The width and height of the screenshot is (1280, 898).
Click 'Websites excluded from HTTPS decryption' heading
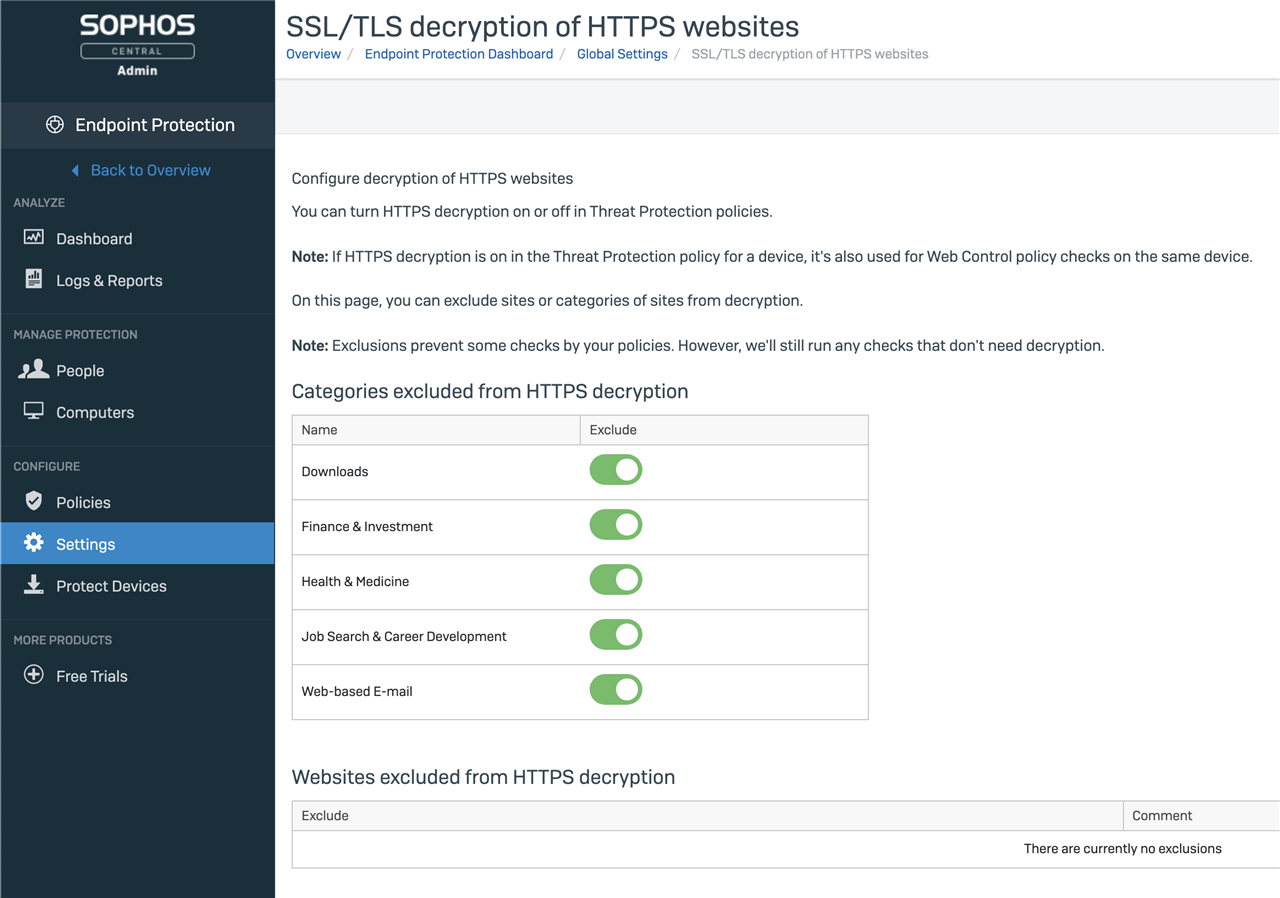pos(483,777)
